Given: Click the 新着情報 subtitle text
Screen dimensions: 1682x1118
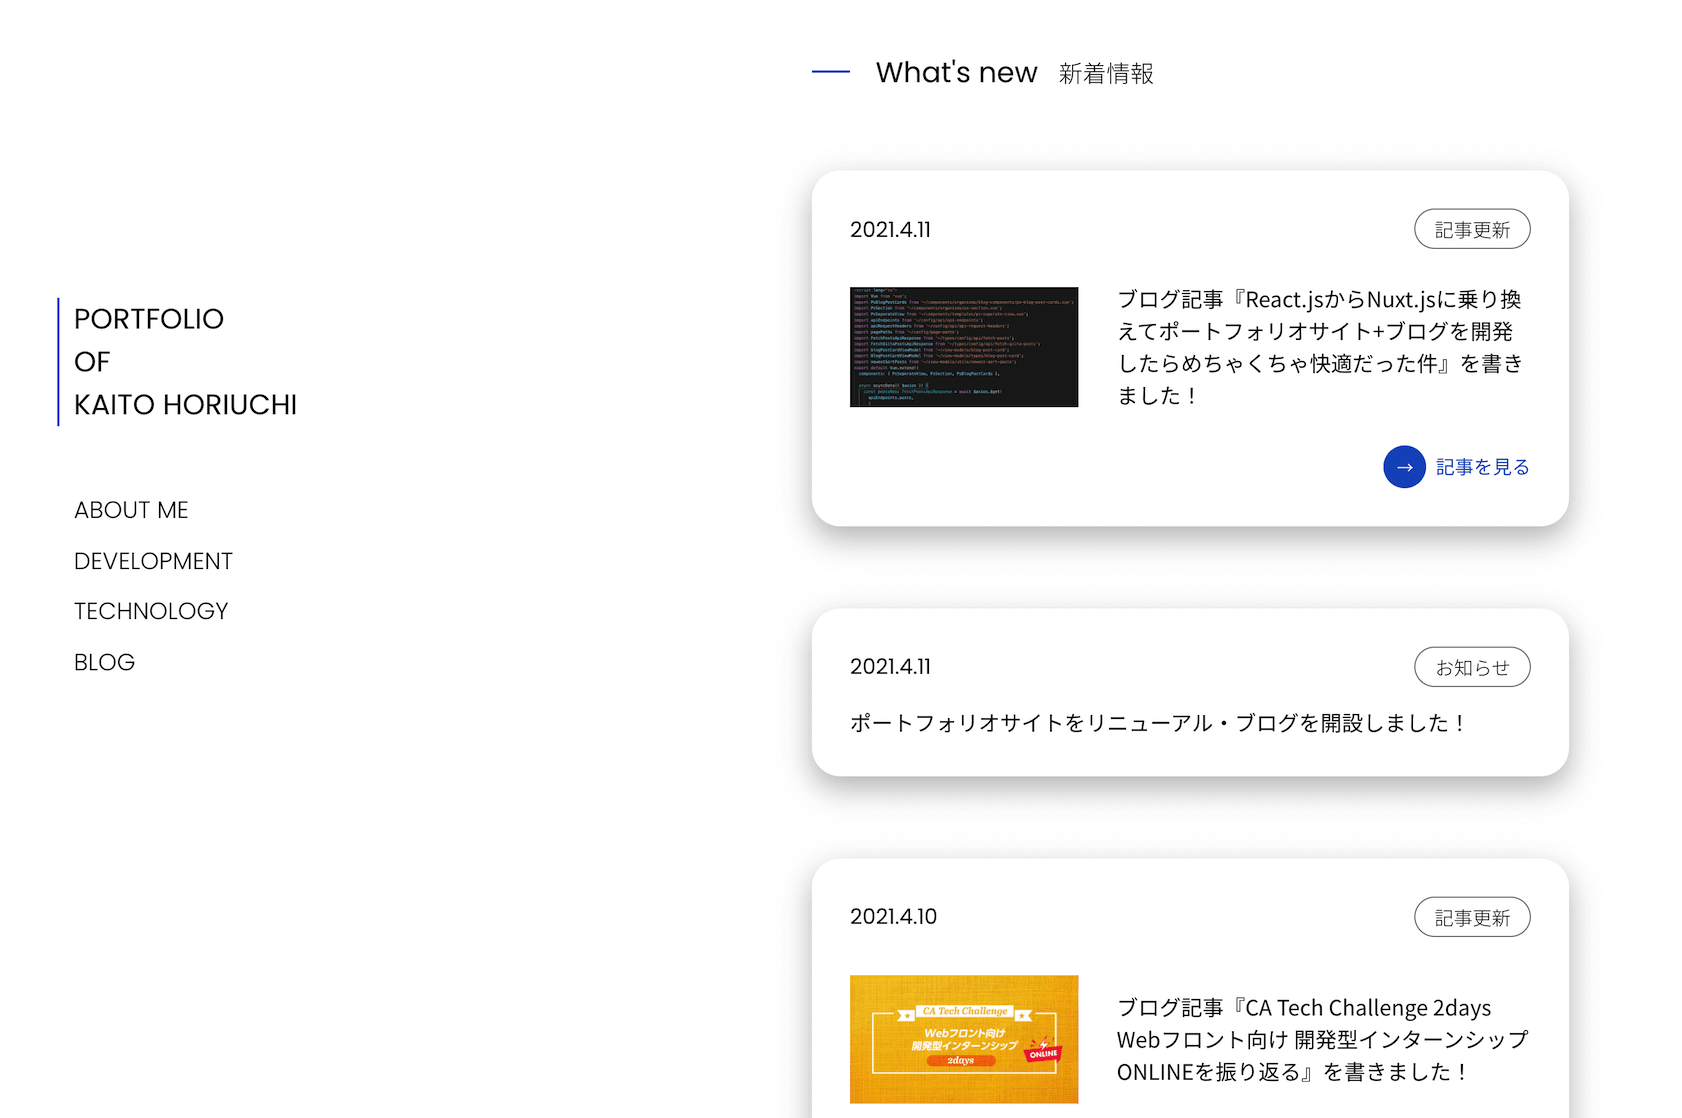Looking at the screenshot, I should [1105, 73].
